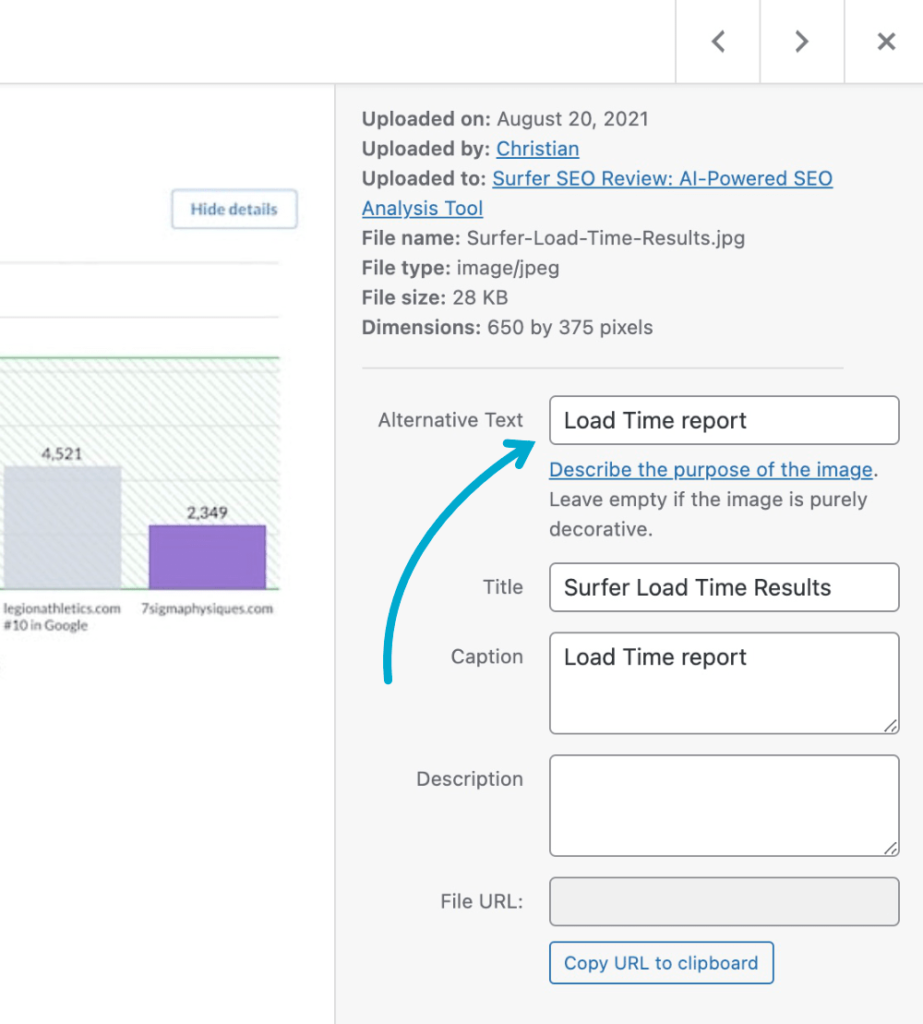923x1024 pixels.
Task: Click the purple 2,349 chart bar
Action: pyautogui.click(x=207, y=556)
